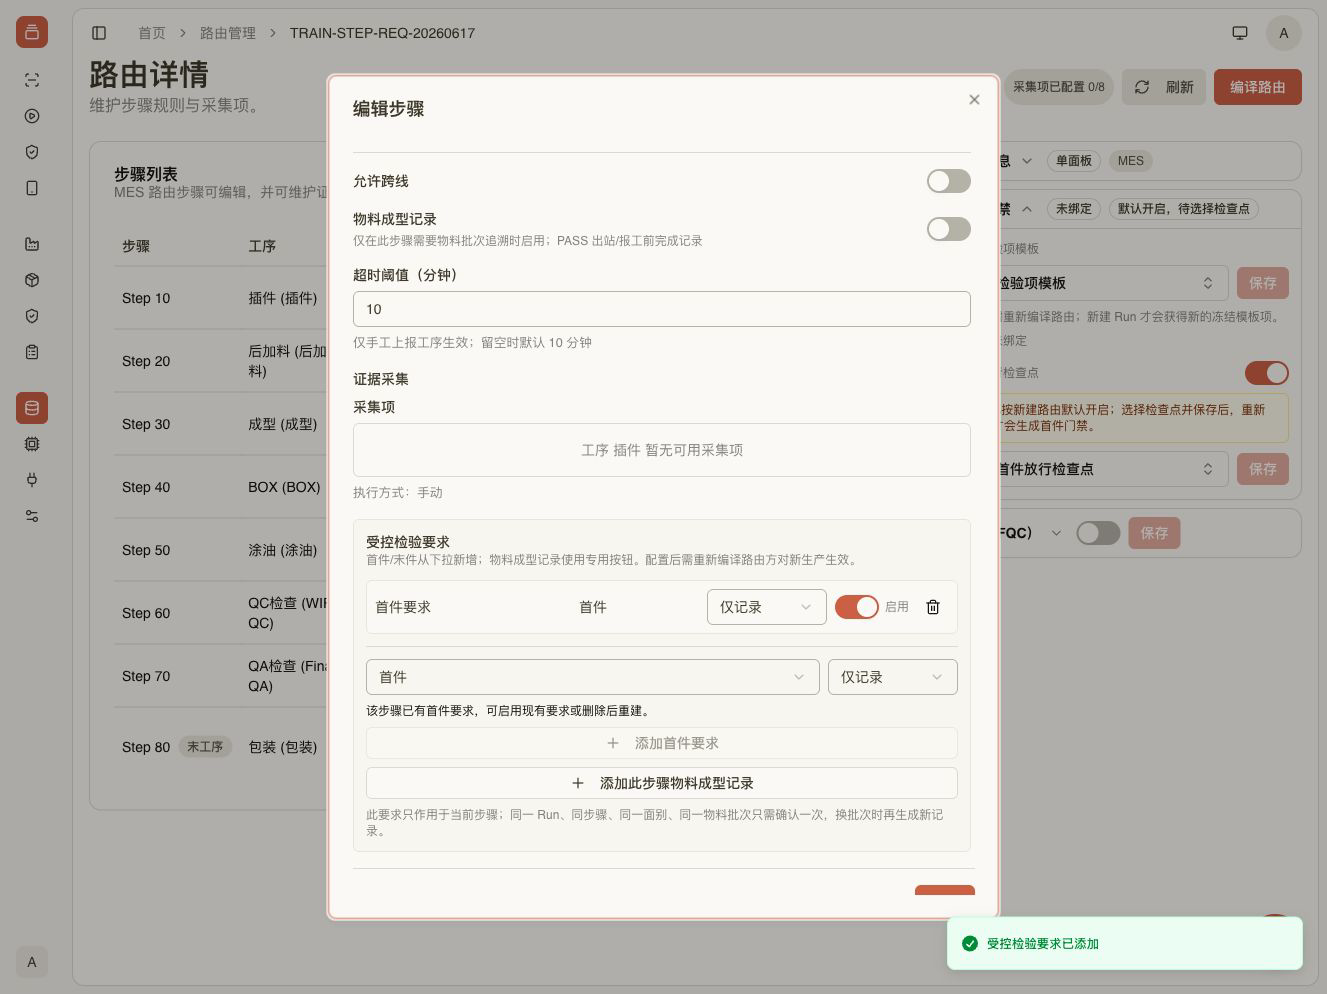Collapse the section chevron beside 未绑定
The height and width of the screenshot is (994, 1327).
click(x=1026, y=209)
